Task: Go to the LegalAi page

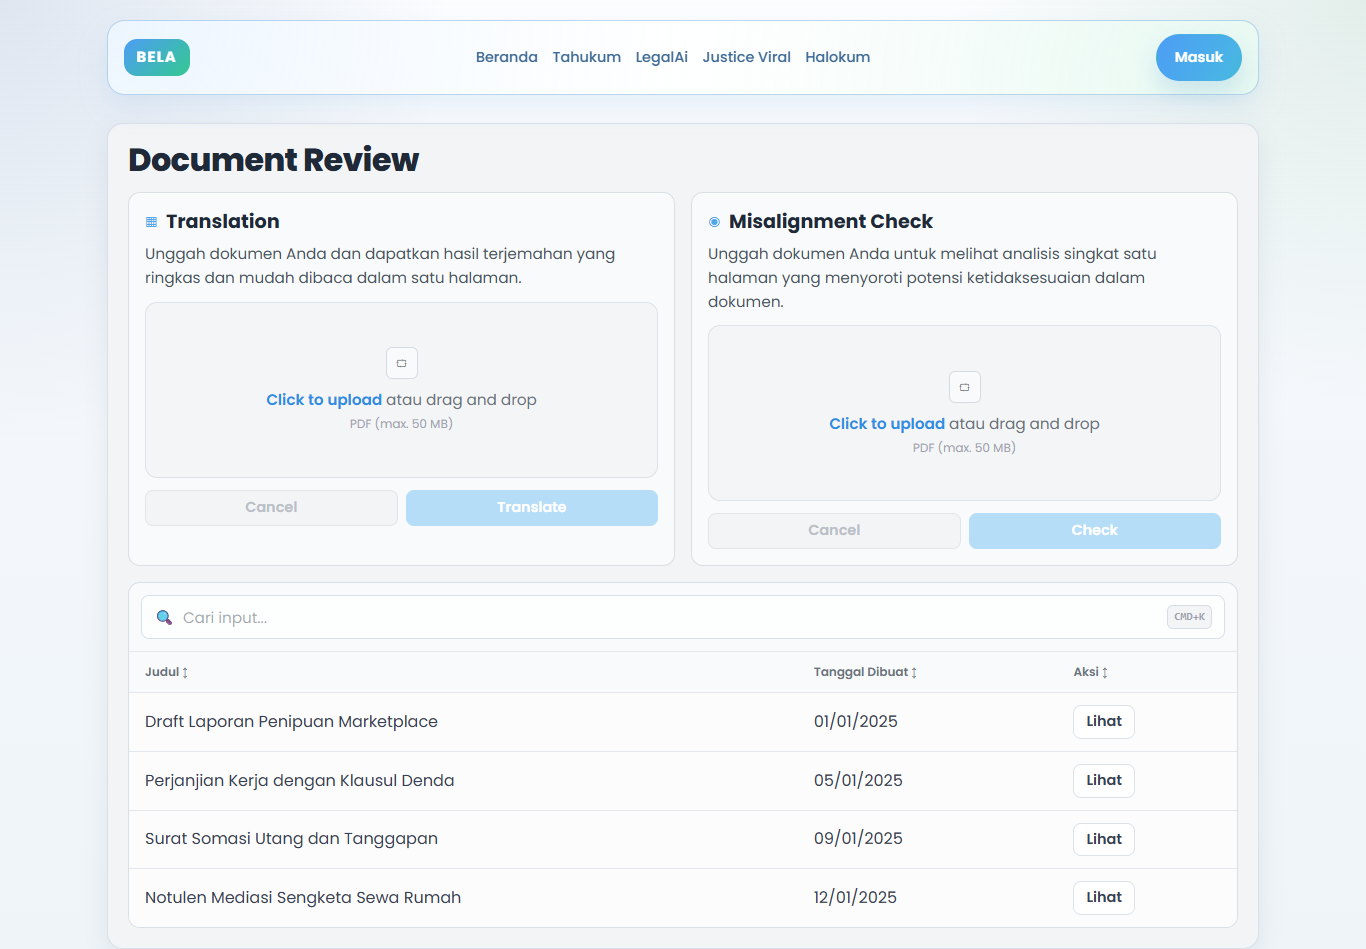Action: [x=661, y=57]
